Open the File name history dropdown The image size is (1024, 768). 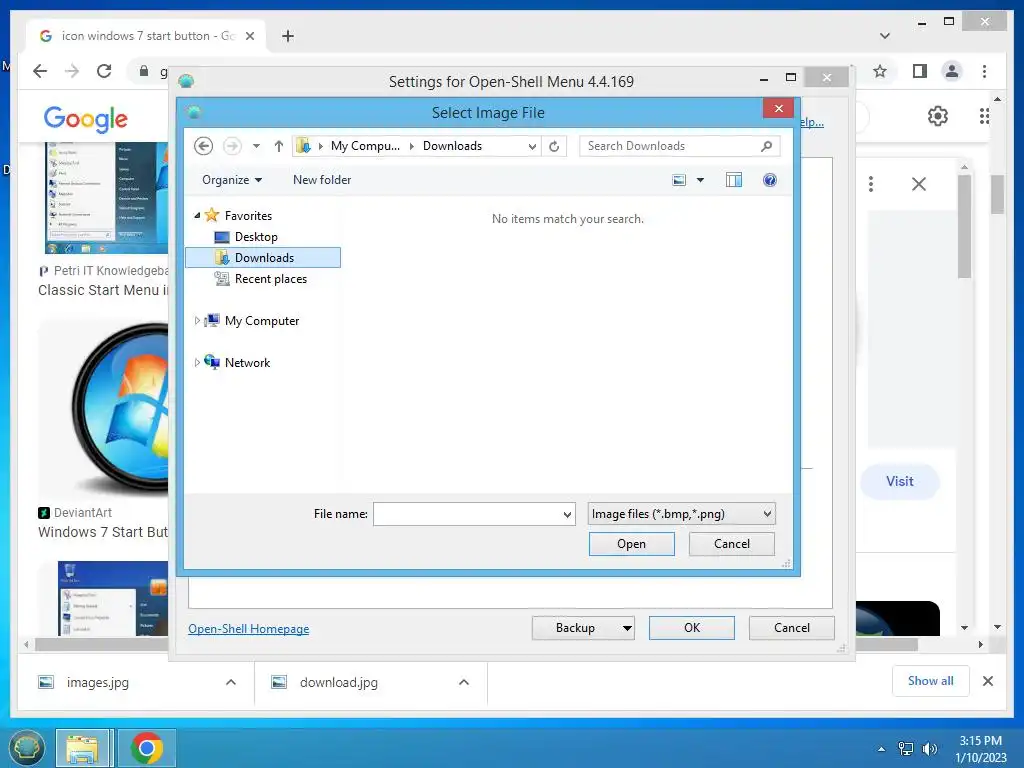[x=567, y=515]
